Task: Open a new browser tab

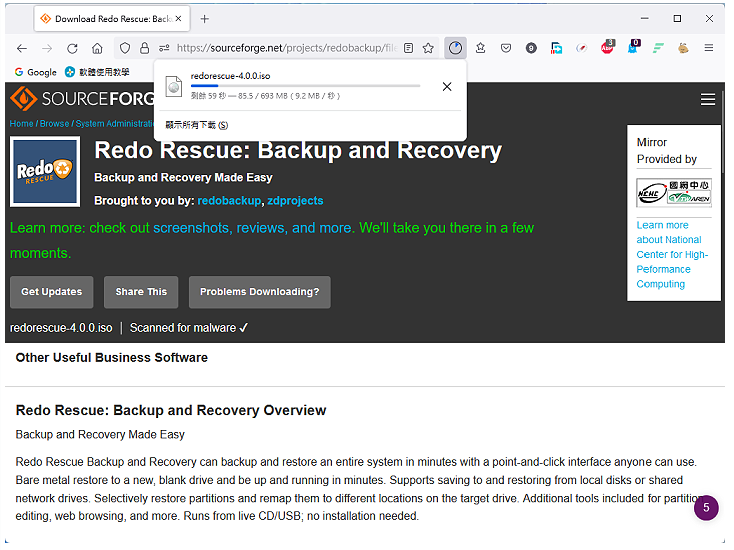Action: [x=205, y=19]
